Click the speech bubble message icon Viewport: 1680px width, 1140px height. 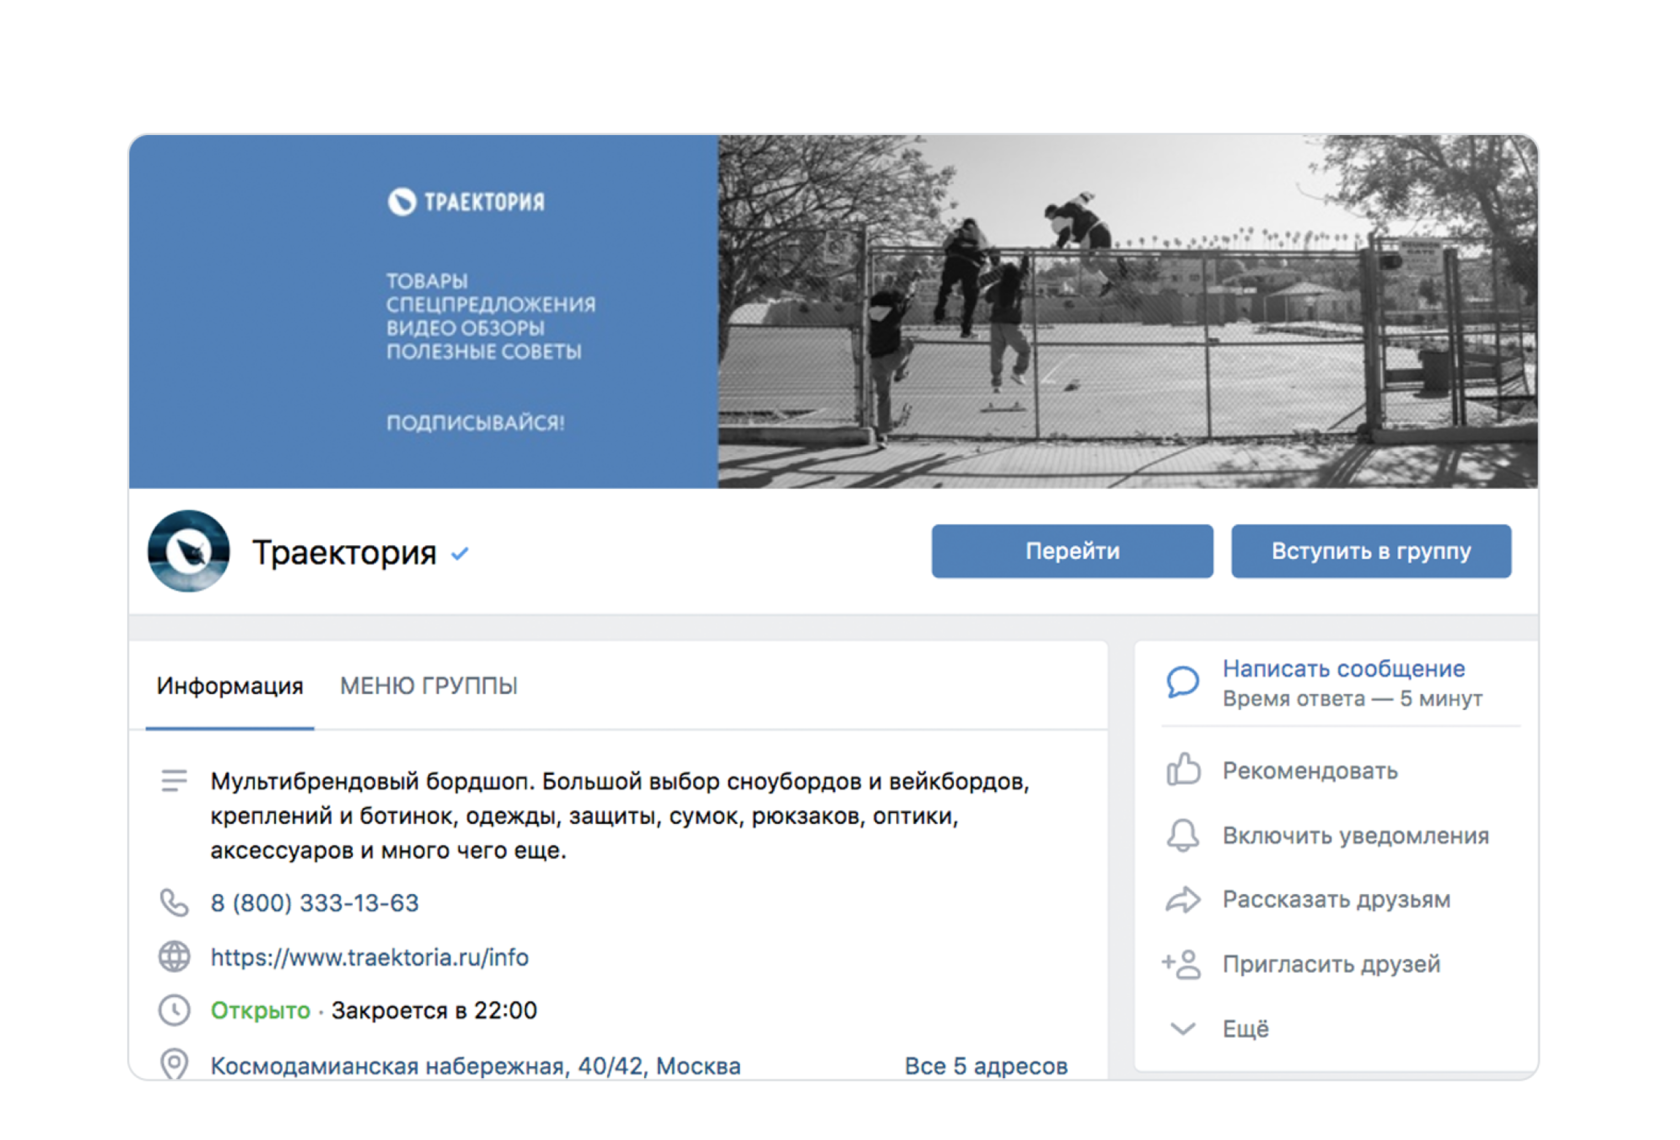point(1183,682)
